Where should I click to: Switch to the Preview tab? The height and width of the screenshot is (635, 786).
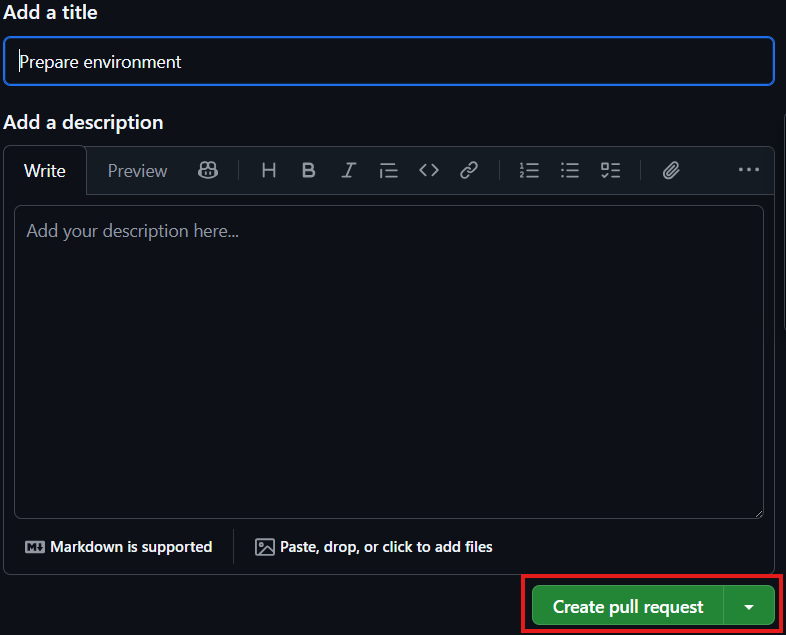[137, 170]
